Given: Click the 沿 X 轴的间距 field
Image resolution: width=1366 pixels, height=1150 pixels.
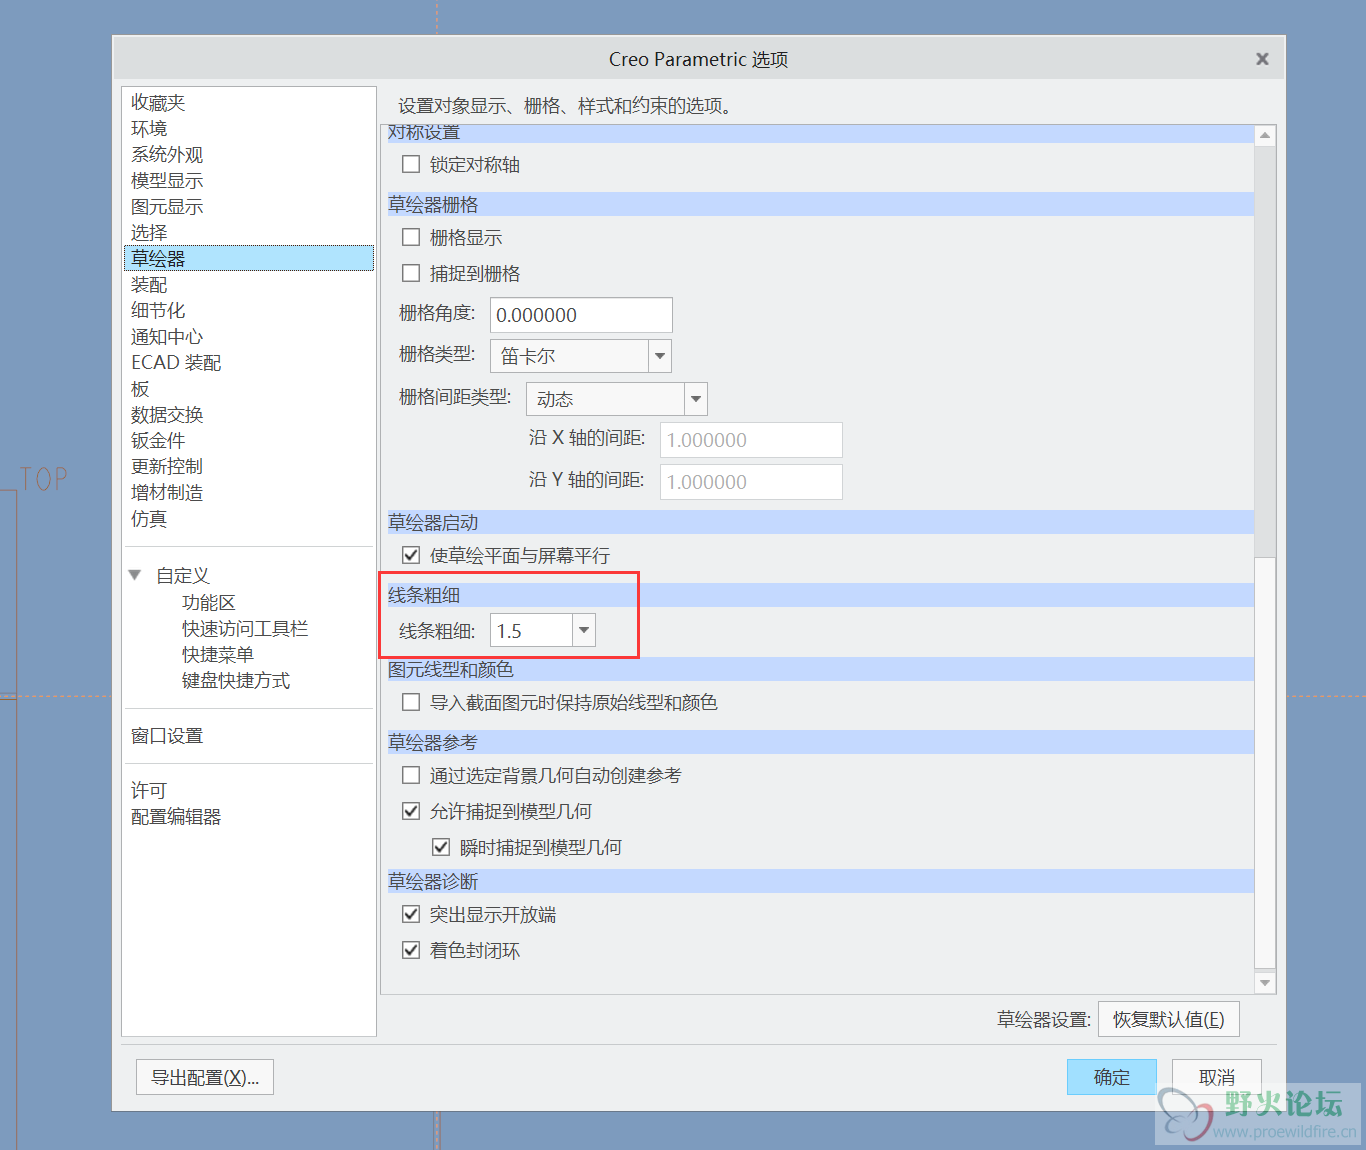Looking at the screenshot, I should [751, 440].
